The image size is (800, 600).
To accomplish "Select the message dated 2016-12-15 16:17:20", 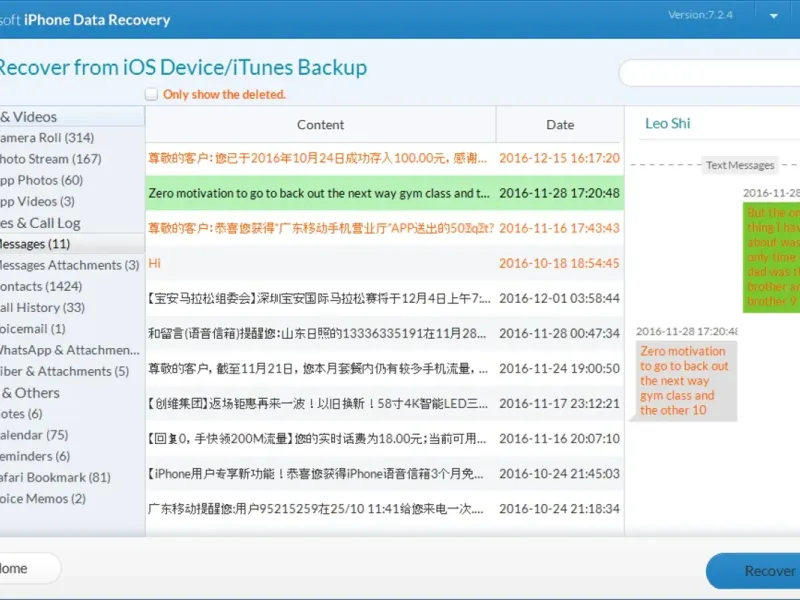I will coord(385,158).
